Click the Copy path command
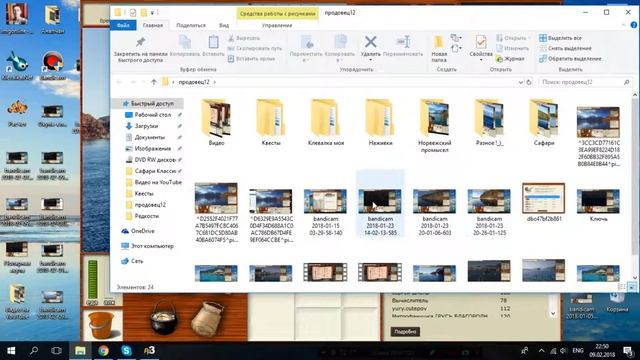Image resolution: width=640 pixels, height=360 pixels. click(255, 48)
